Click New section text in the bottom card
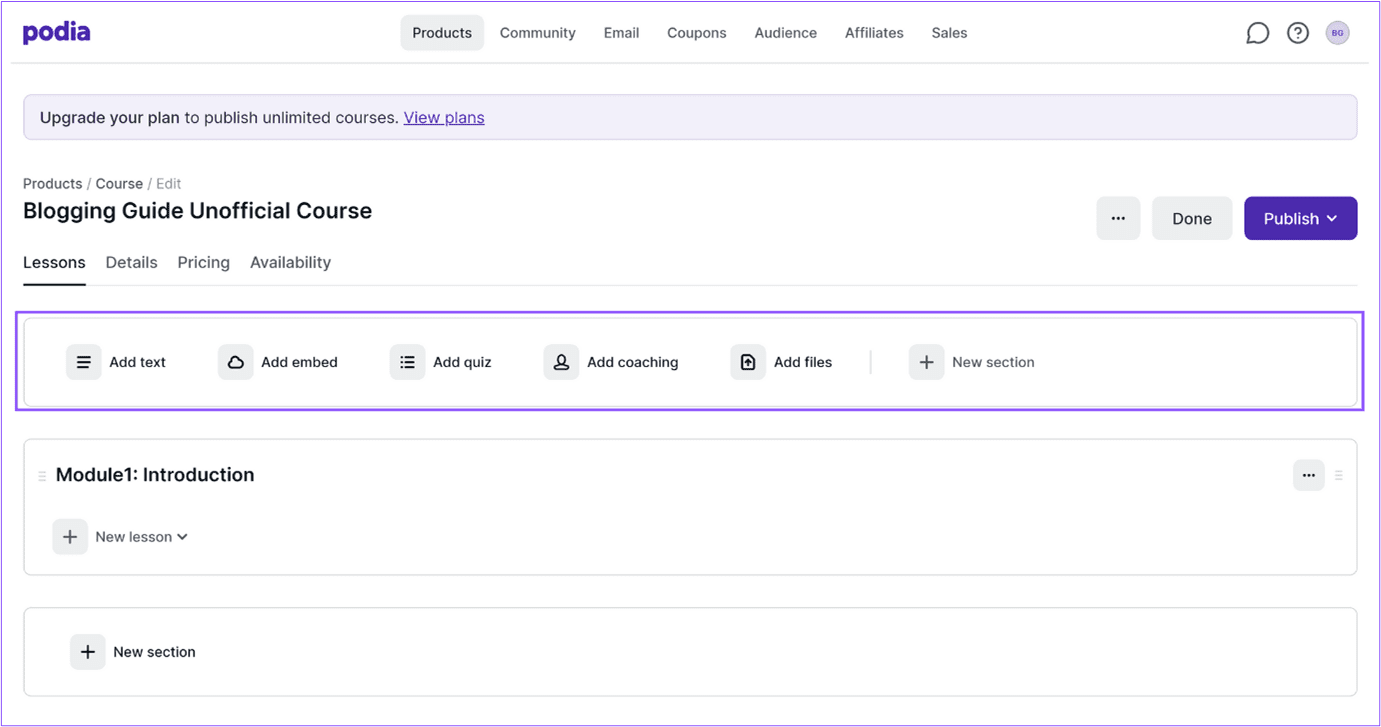The height and width of the screenshot is (727, 1381). tap(154, 652)
